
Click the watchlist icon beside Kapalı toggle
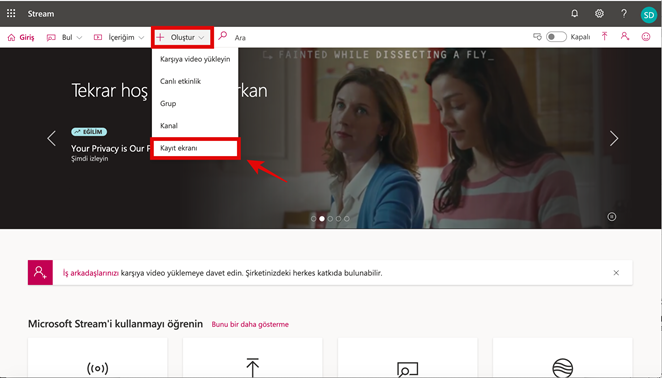pyautogui.click(x=537, y=37)
